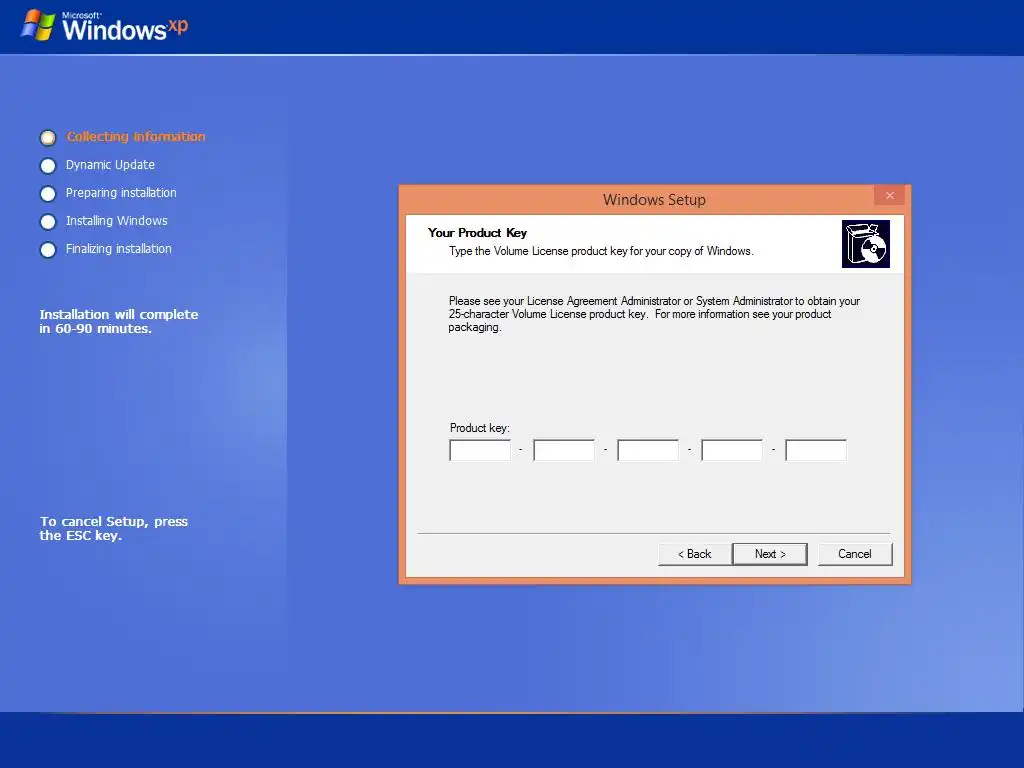Click the Windows XP logo flag

click(x=38, y=25)
